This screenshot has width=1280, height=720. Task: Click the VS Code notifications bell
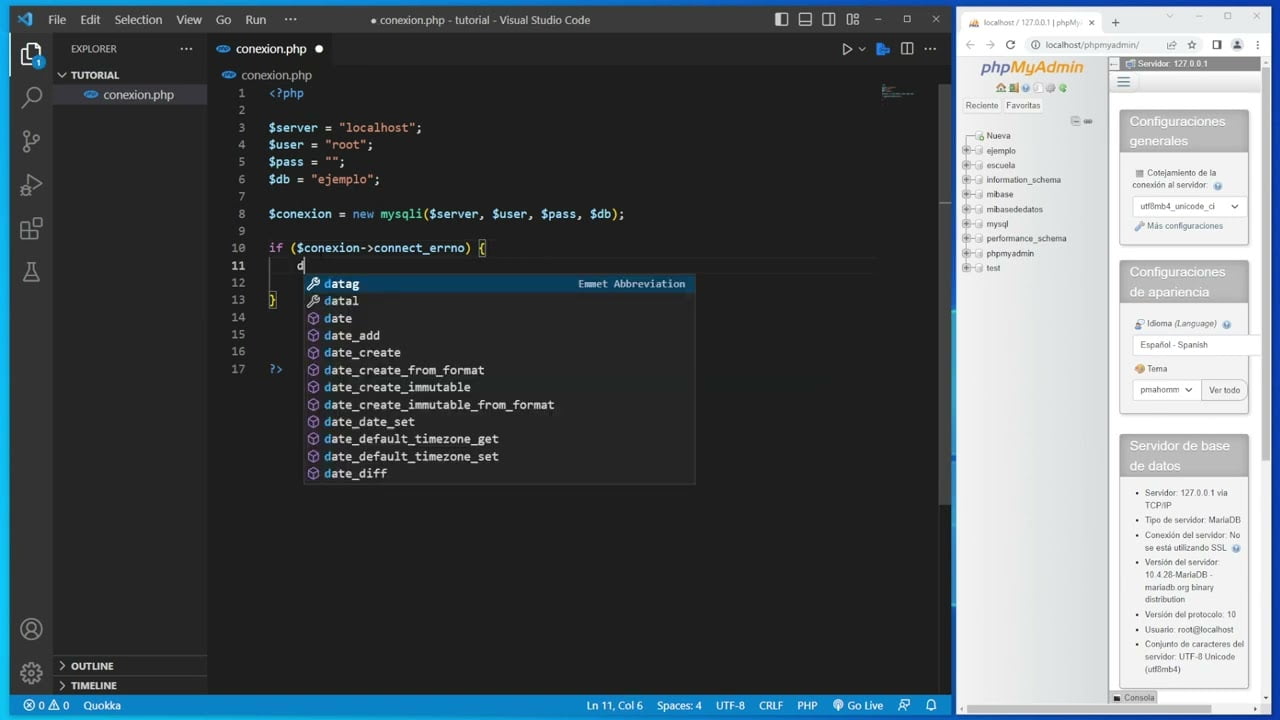click(931, 705)
